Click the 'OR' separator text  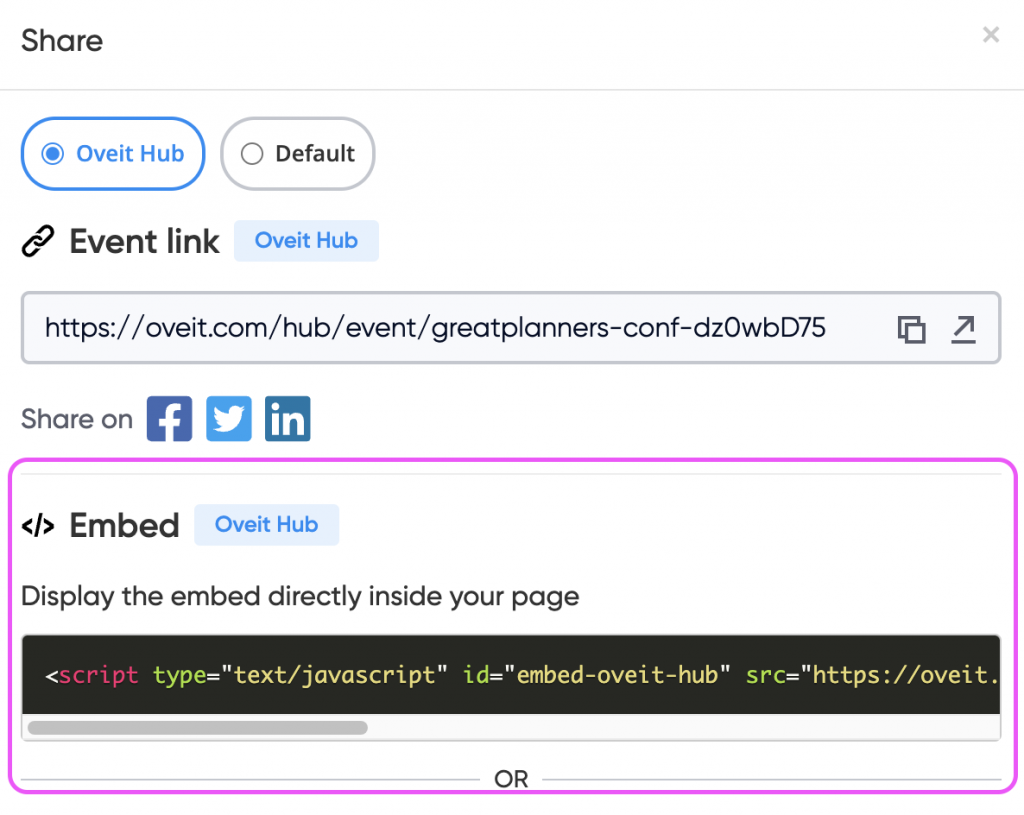[x=511, y=779]
